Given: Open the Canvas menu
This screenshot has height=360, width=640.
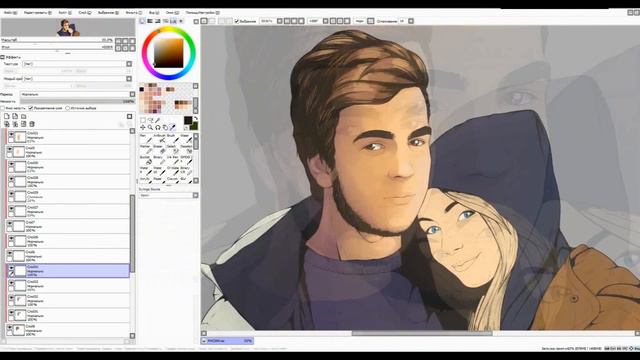Looking at the screenshot, I should point(65,13).
